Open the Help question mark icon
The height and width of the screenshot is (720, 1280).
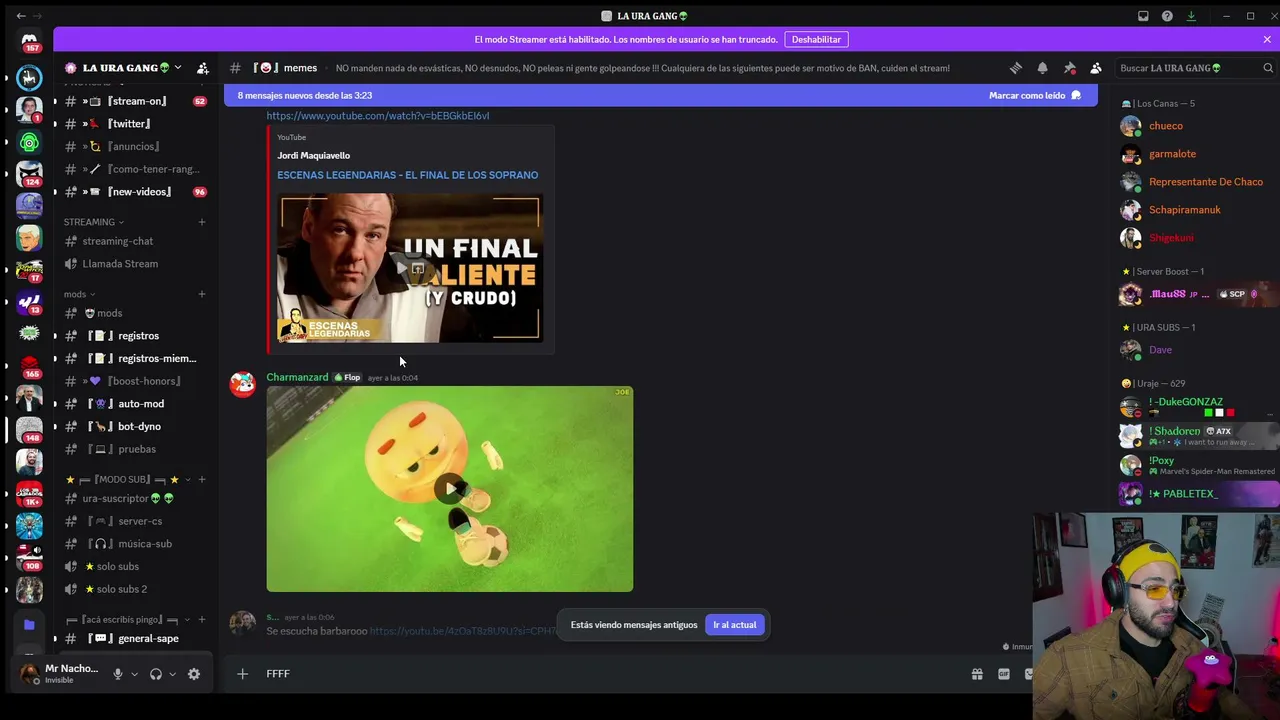(x=1167, y=16)
